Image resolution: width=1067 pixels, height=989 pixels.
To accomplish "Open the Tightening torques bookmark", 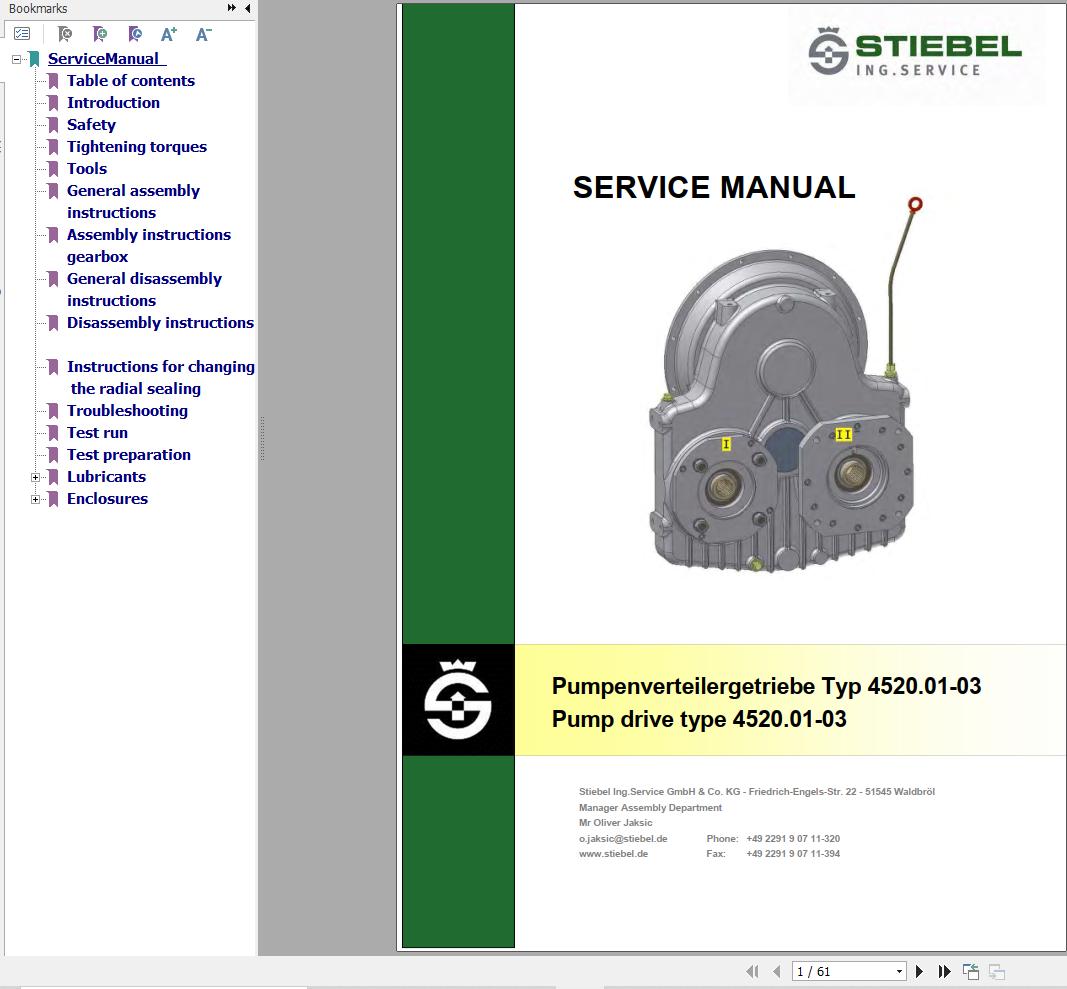I will point(137,147).
